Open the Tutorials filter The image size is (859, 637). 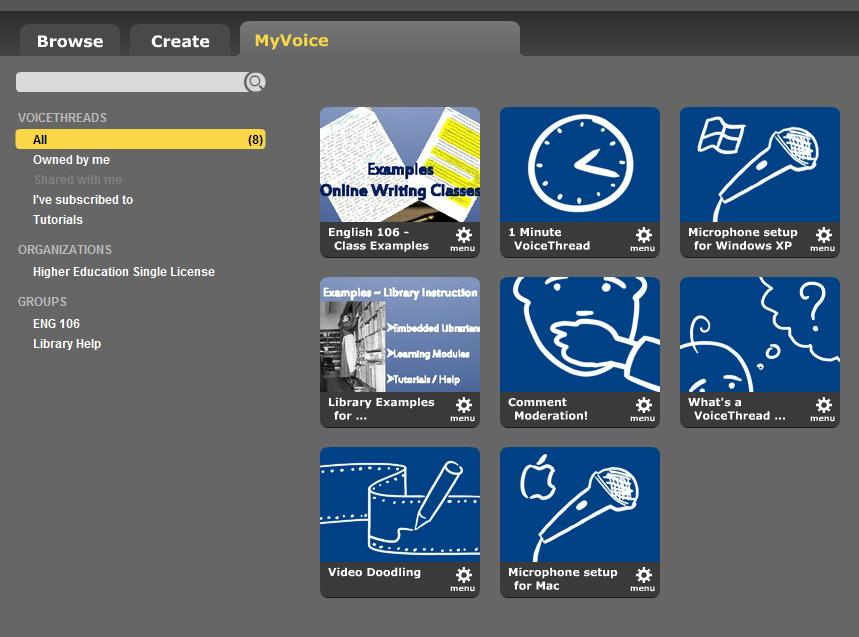pyautogui.click(x=58, y=220)
